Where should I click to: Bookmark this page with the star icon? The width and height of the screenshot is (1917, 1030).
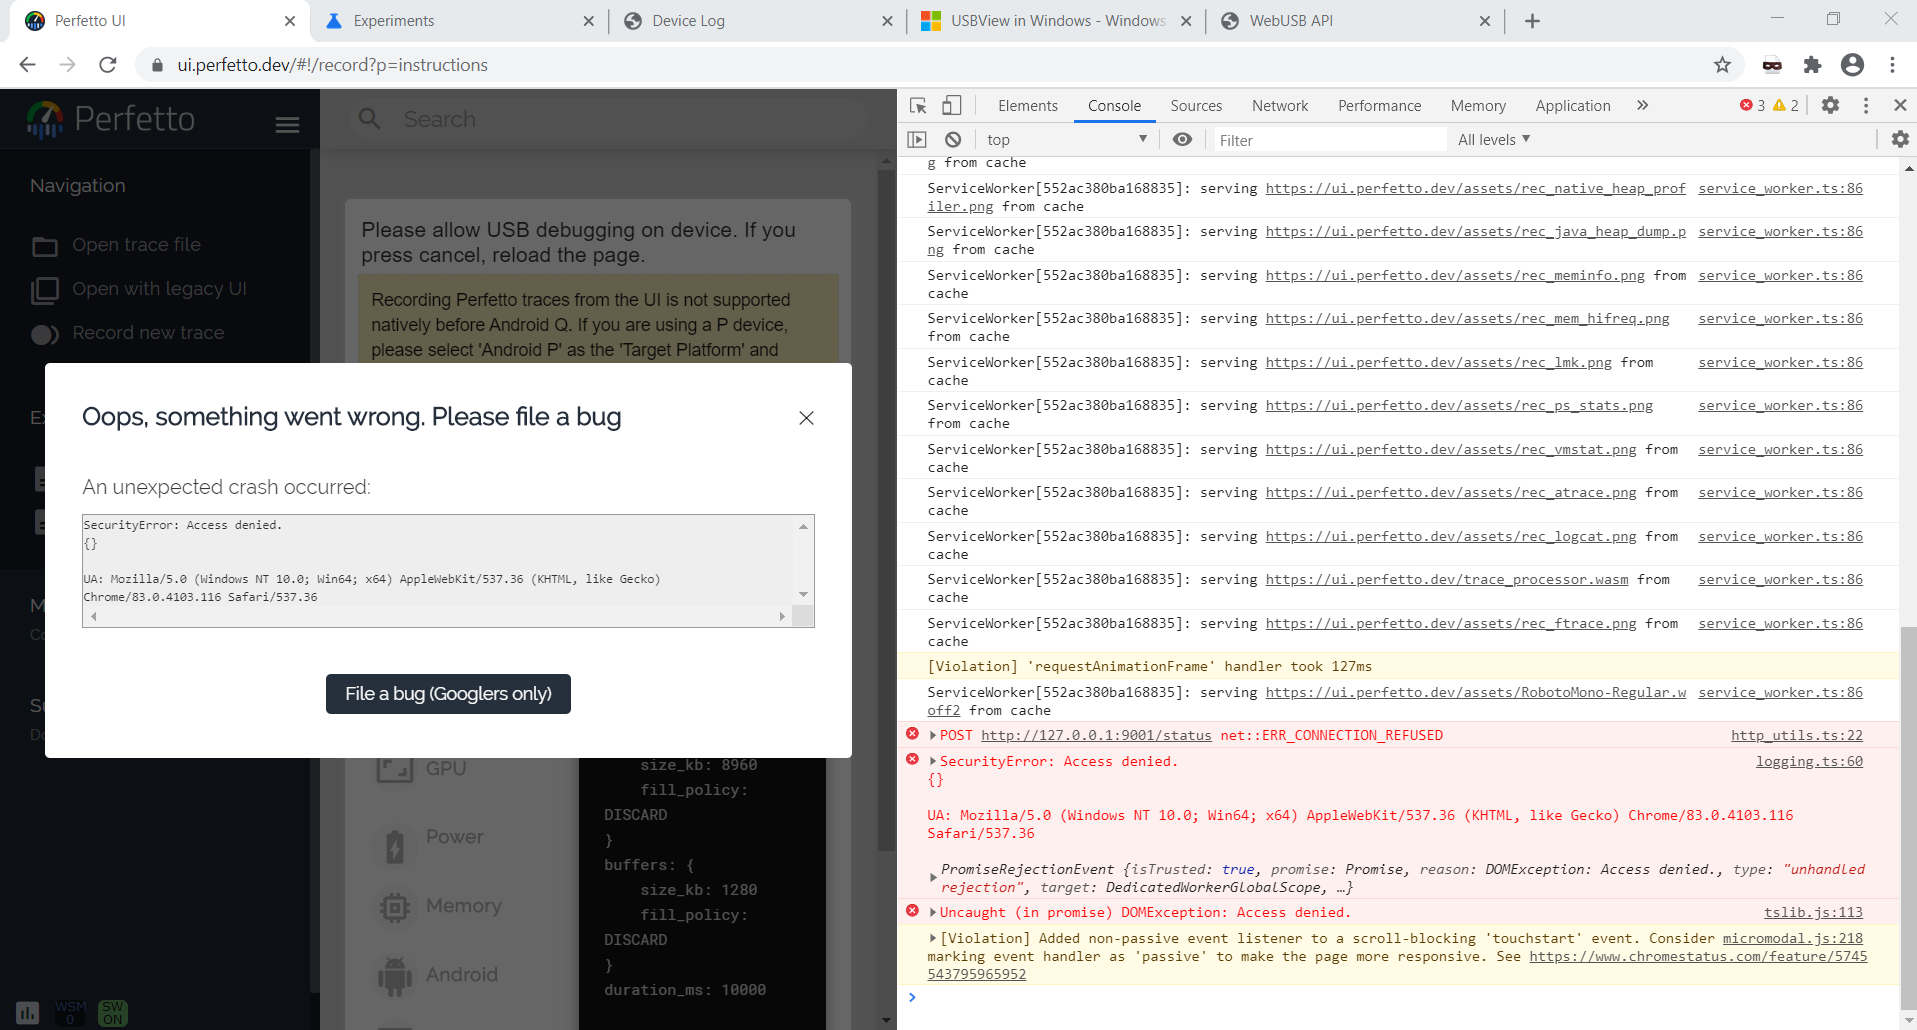[1722, 65]
